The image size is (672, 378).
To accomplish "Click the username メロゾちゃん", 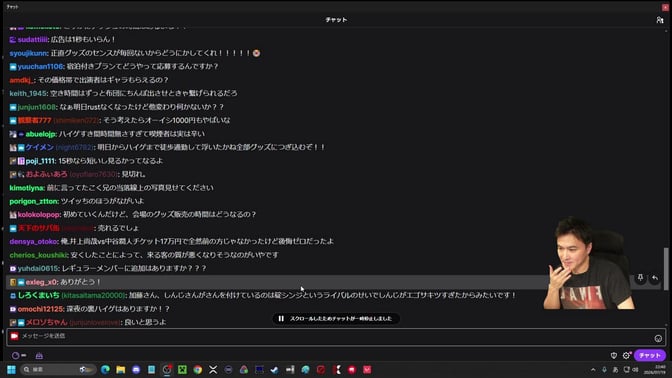I will [47, 322].
